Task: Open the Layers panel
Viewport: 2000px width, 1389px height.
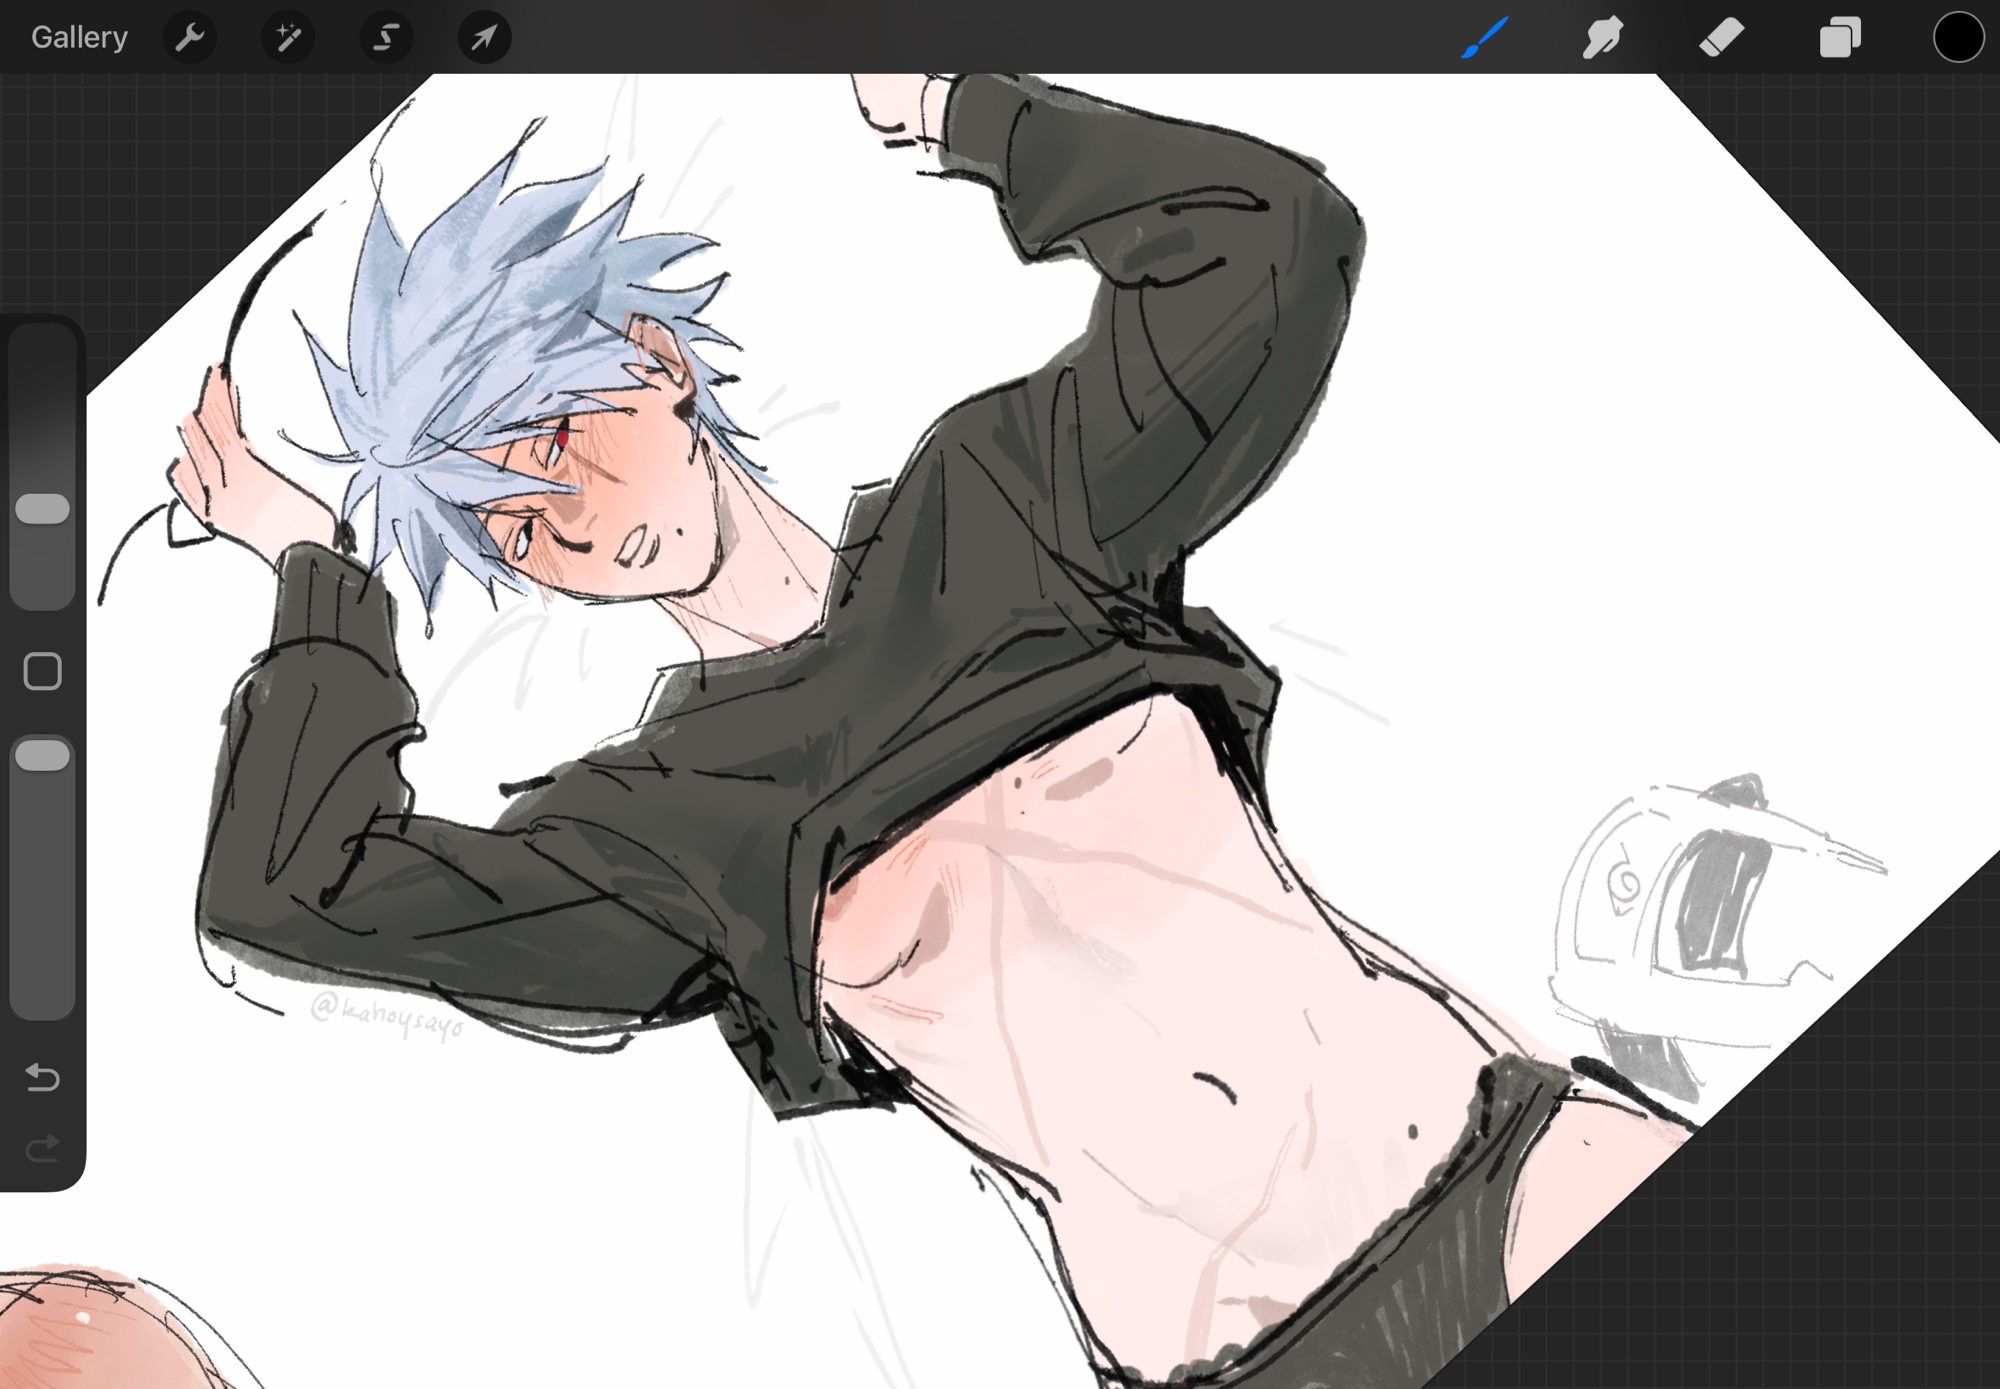Action: tap(1839, 38)
